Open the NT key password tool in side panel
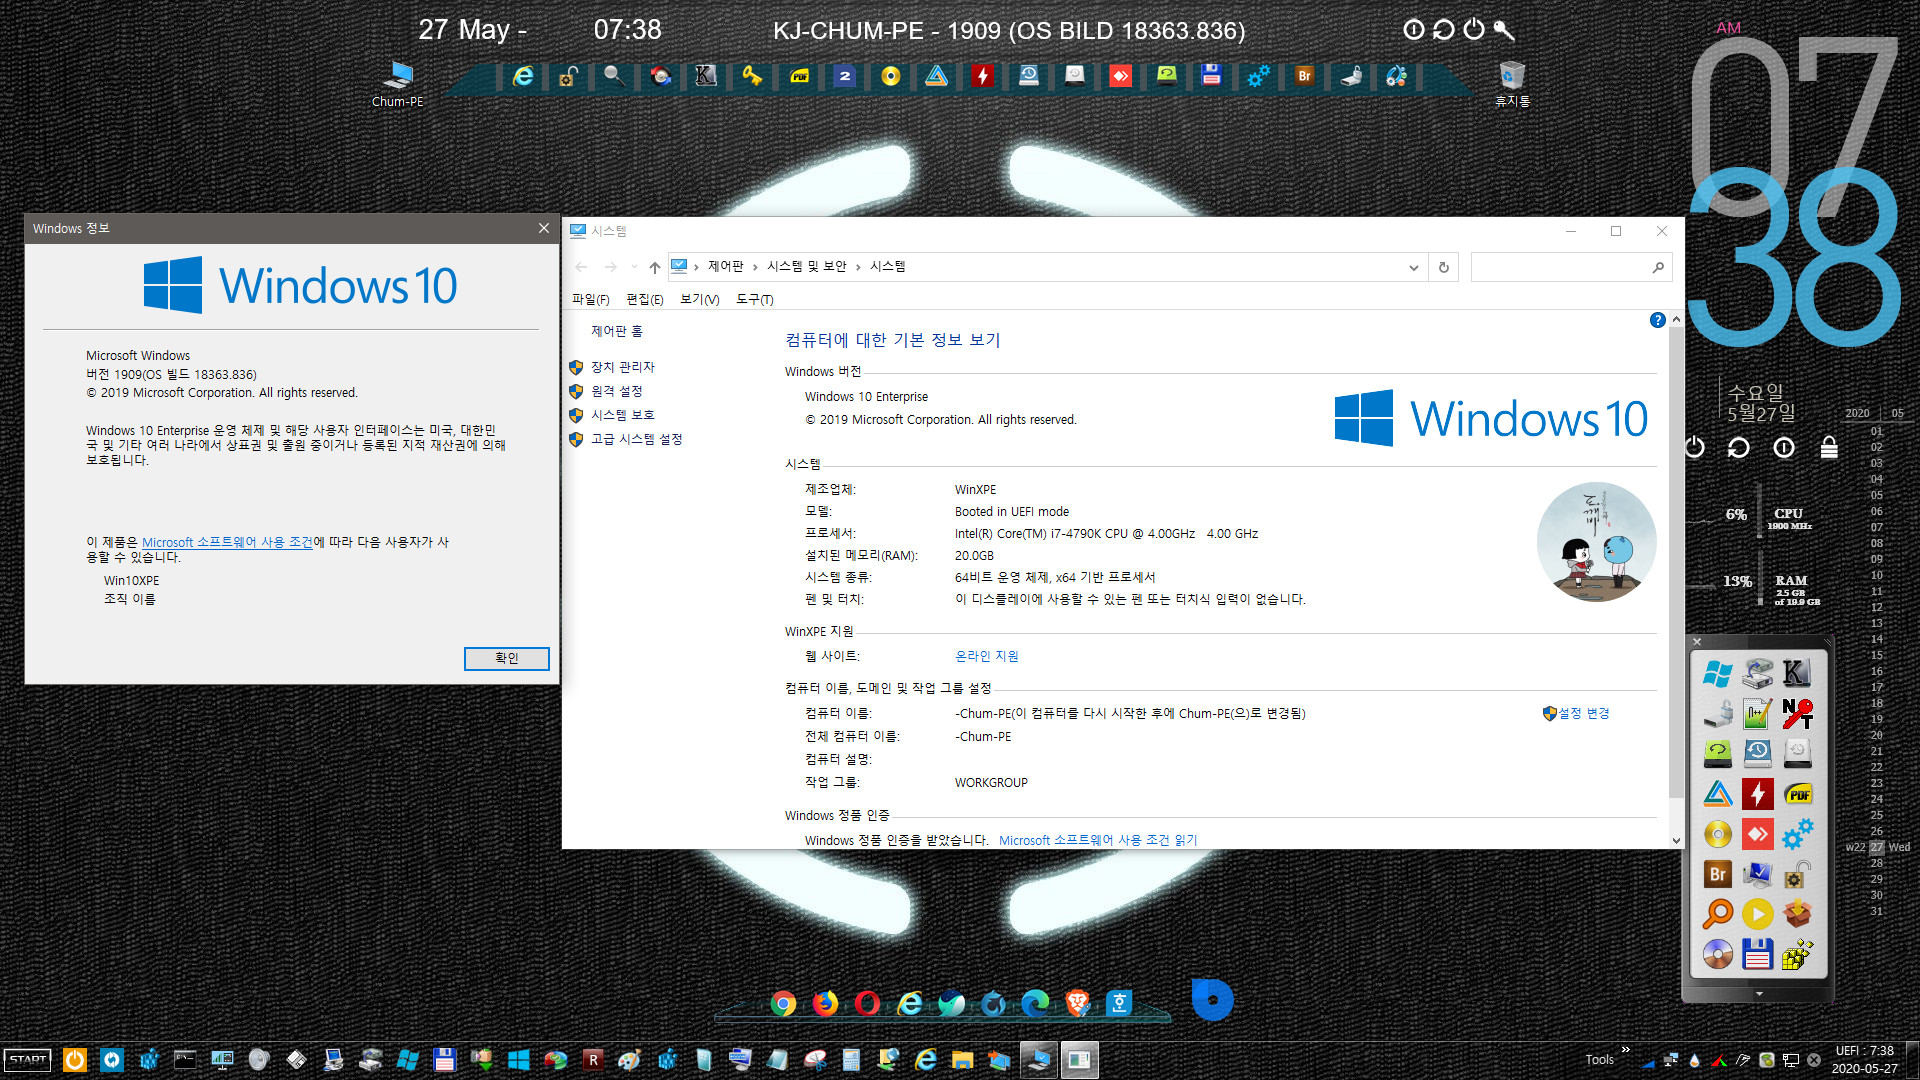This screenshot has width=1920, height=1080. pyautogui.click(x=1797, y=714)
